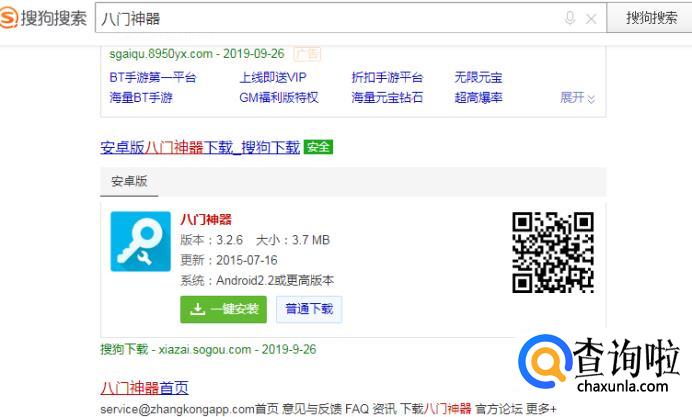The height and width of the screenshot is (417, 692).
Task: Click the green 安全 badge
Action: click(x=318, y=147)
